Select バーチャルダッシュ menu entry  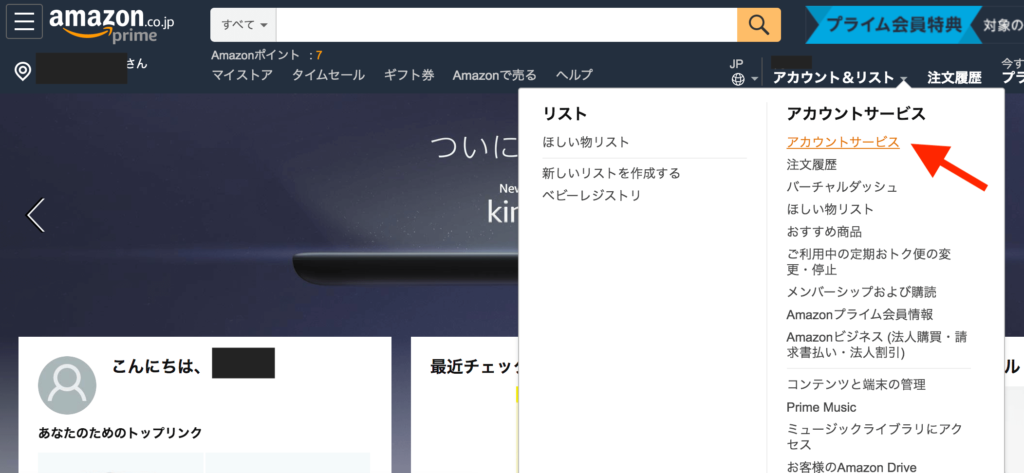pos(842,187)
